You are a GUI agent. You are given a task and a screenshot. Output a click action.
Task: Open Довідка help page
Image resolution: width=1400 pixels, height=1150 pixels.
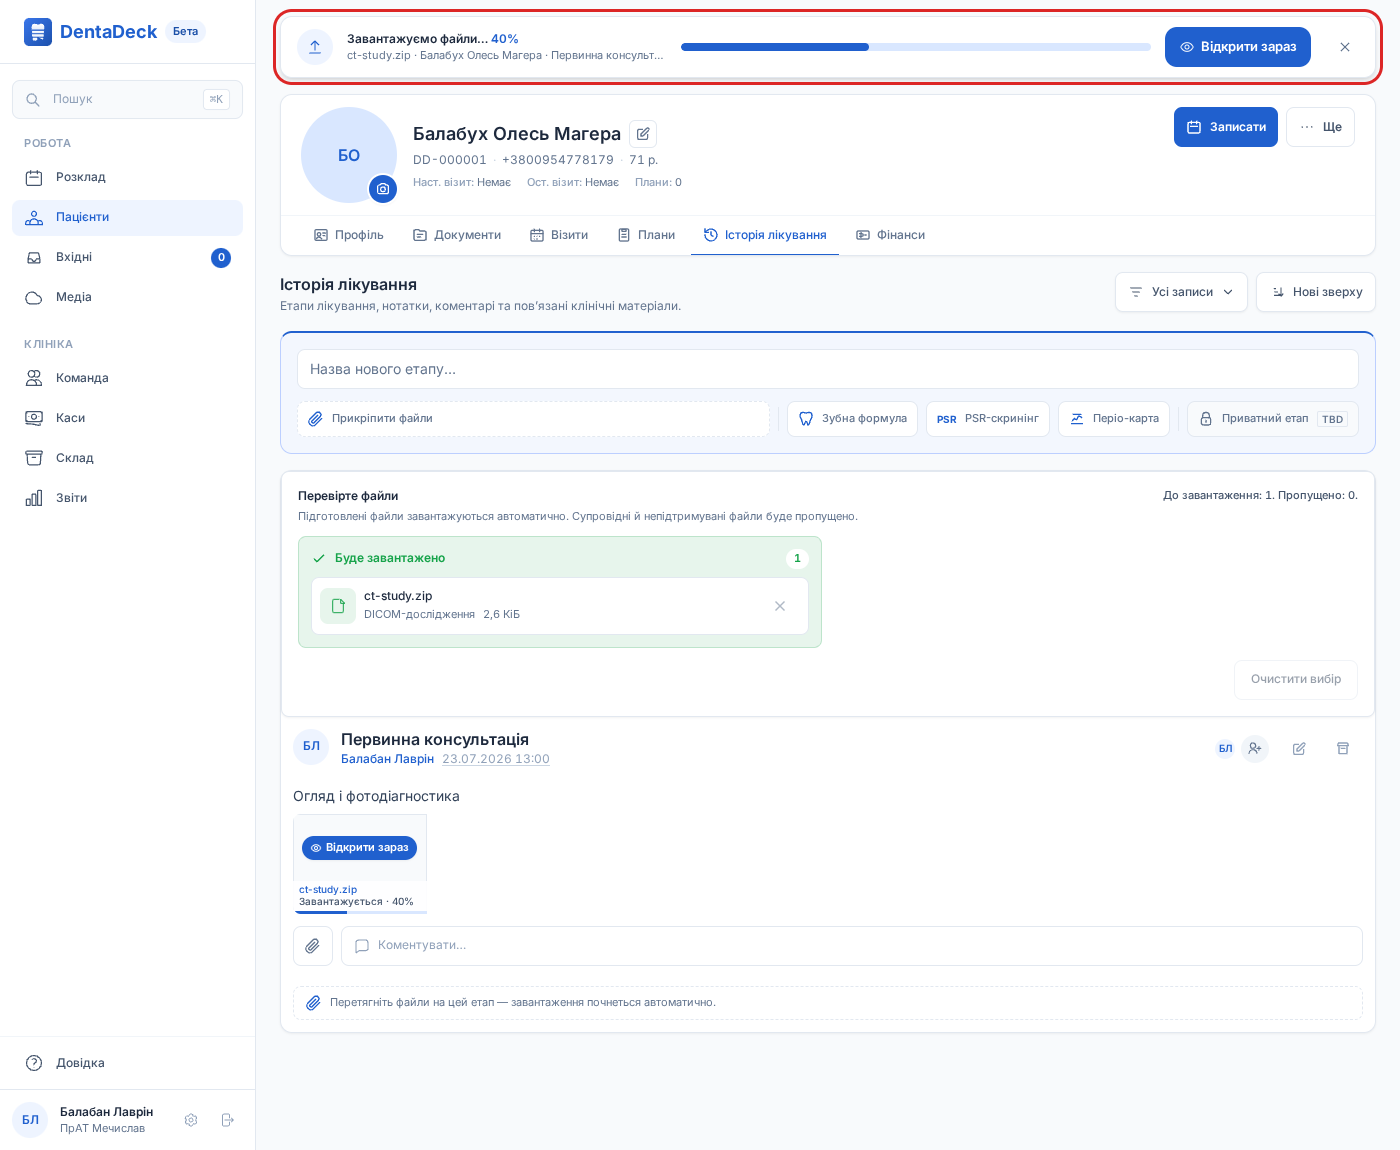click(x=128, y=1063)
